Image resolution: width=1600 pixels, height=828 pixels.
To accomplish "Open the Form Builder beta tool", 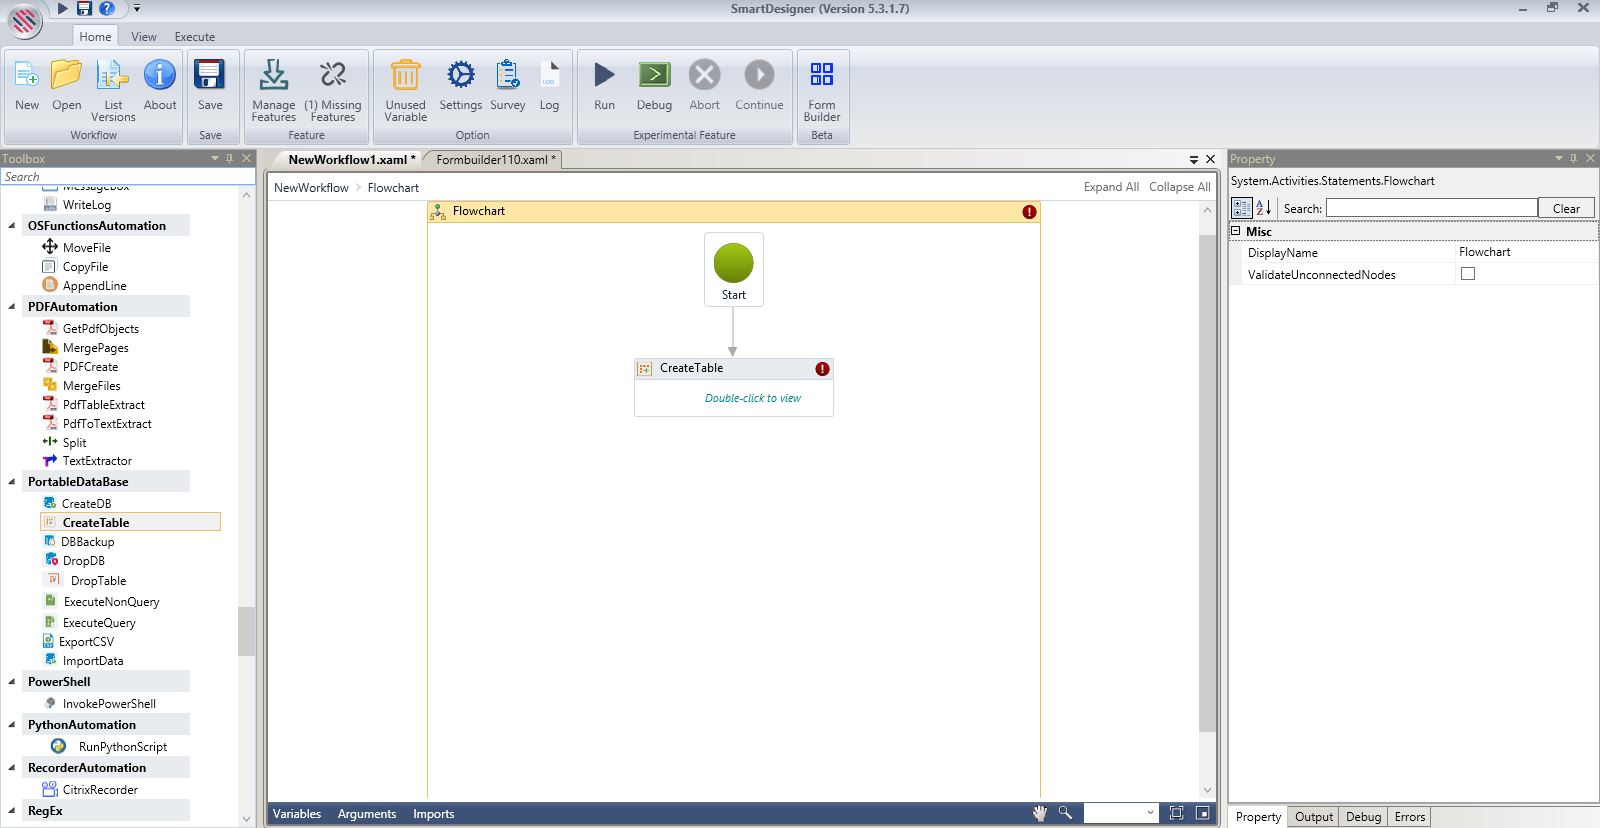I will [x=821, y=76].
